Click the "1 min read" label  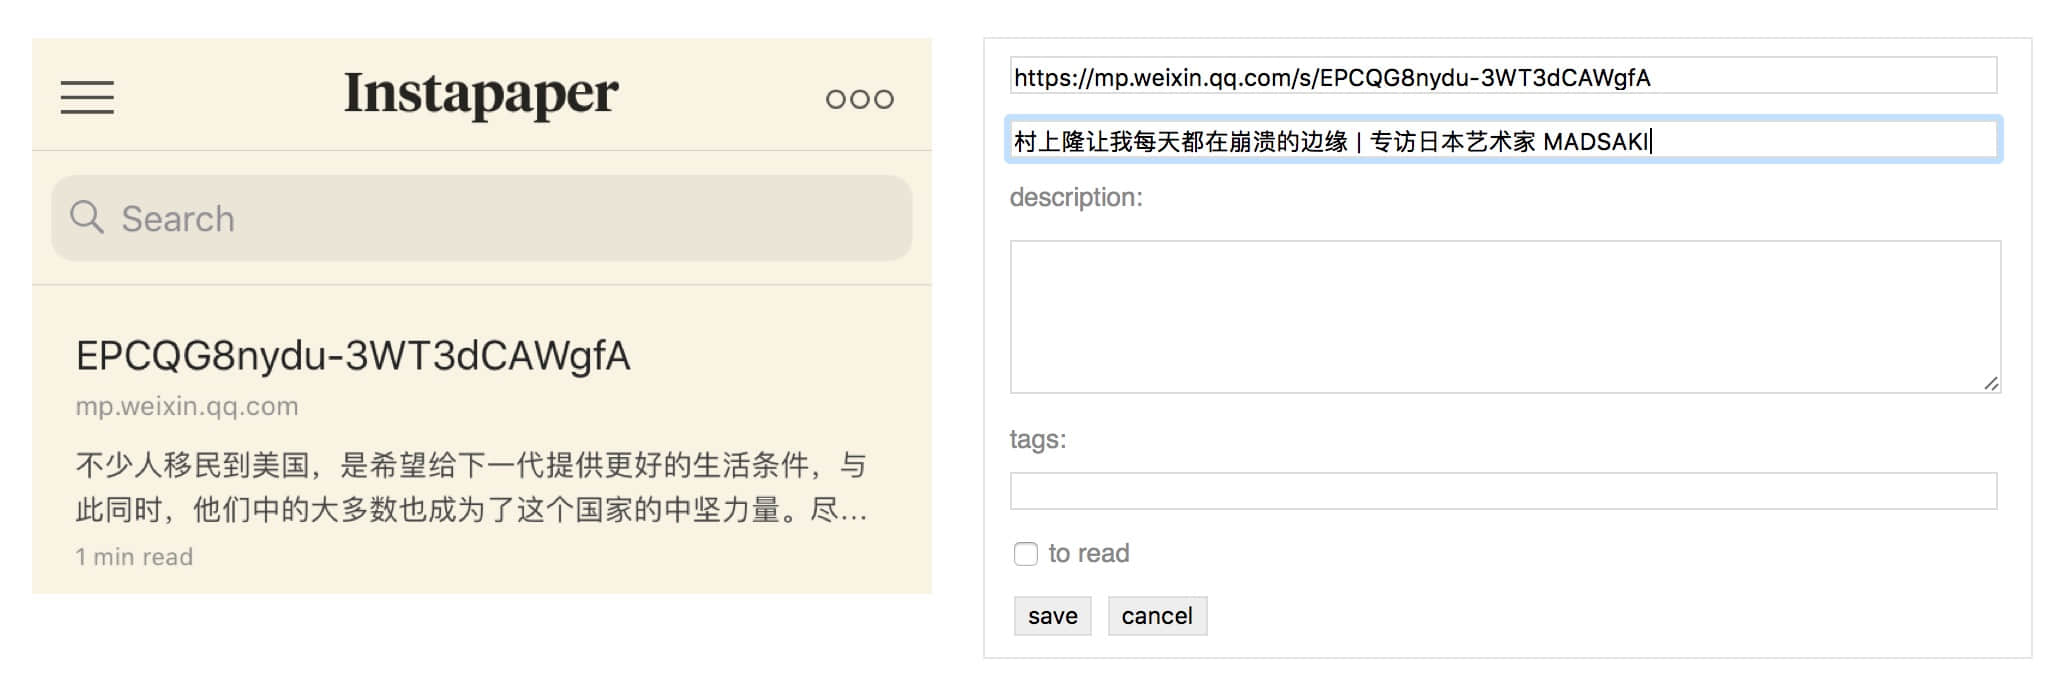click(x=134, y=557)
